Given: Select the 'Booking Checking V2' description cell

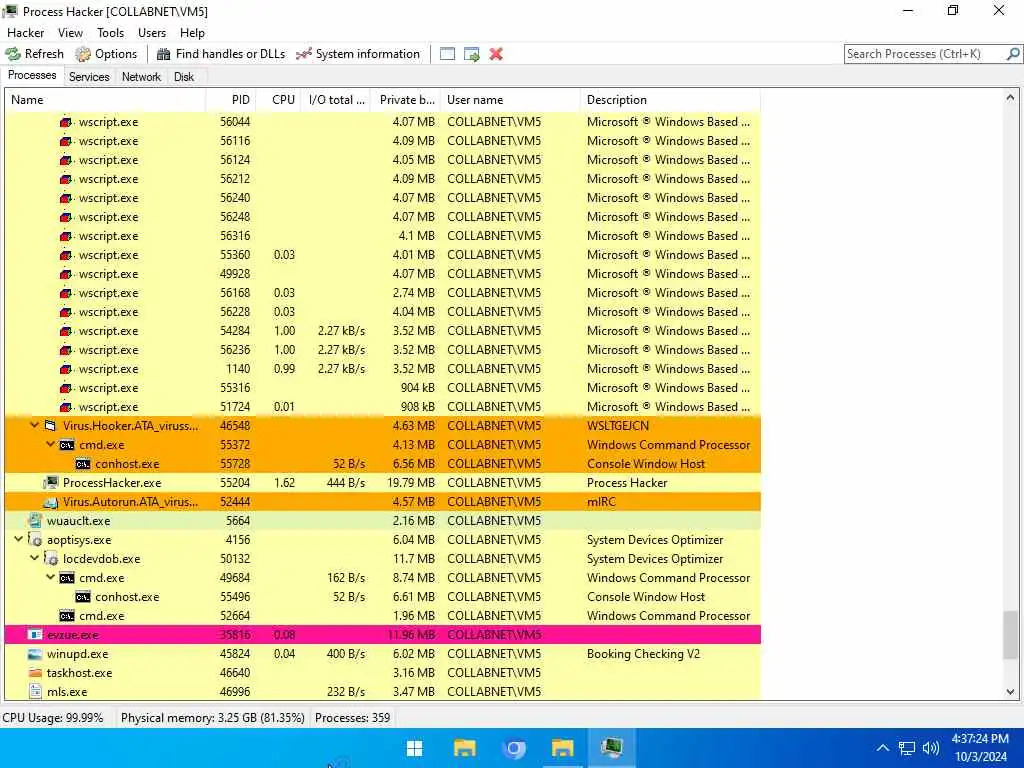Looking at the screenshot, I should pyautogui.click(x=643, y=654).
